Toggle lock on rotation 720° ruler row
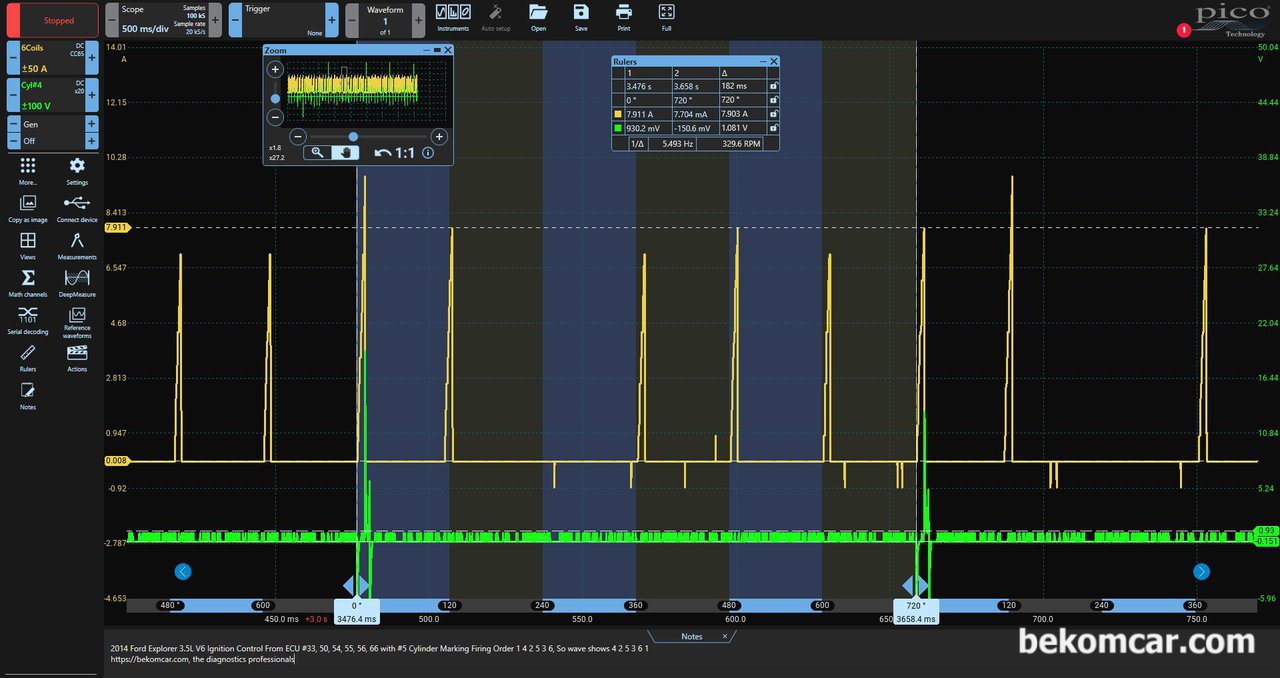This screenshot has height=678, width=1280. tap(773, 101)
